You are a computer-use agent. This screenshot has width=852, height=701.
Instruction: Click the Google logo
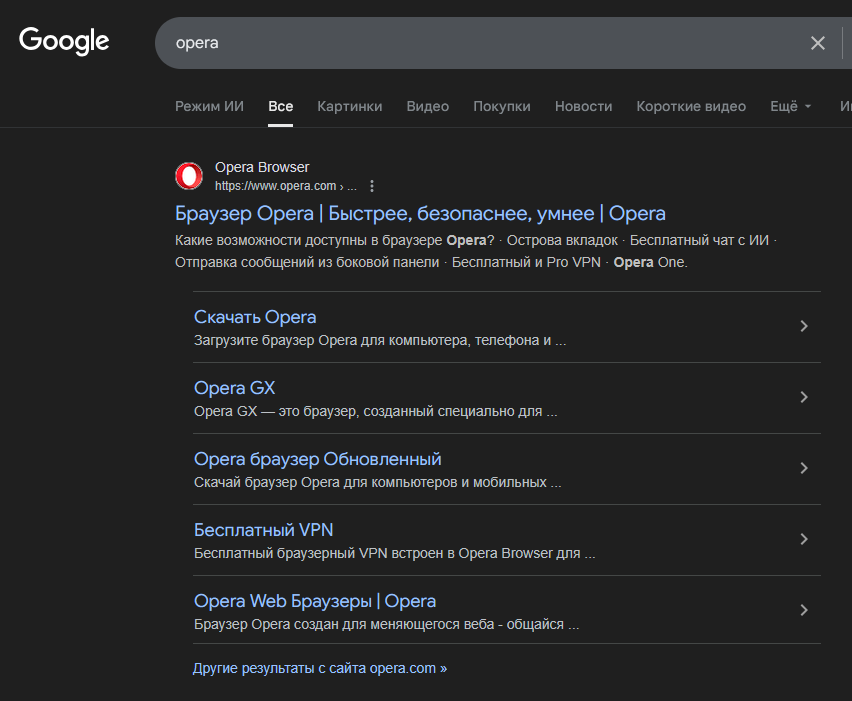[64, 41]
